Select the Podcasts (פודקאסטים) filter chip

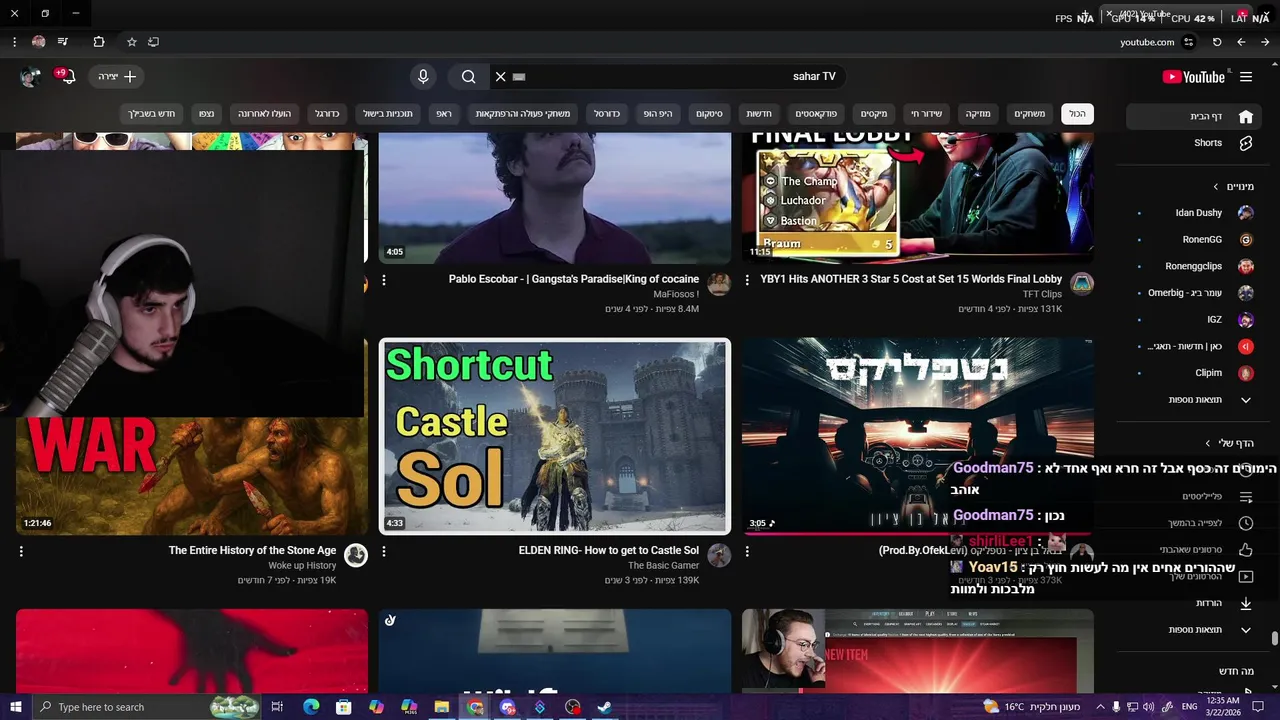pyautogui.click(x=816, y=114)
